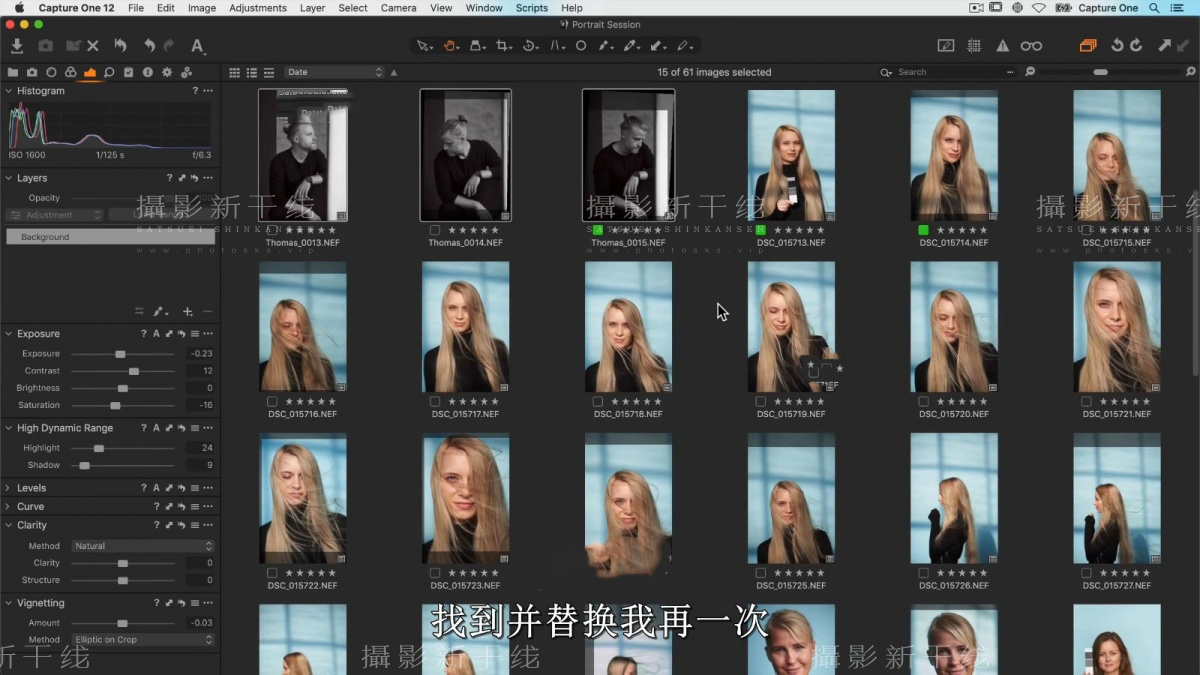The height and width of the screenshot is (675, 1200).
Task: Toggle color tag box for DSC_015721.NEF
Action: pyautogui.click(x=1087, y=402)
